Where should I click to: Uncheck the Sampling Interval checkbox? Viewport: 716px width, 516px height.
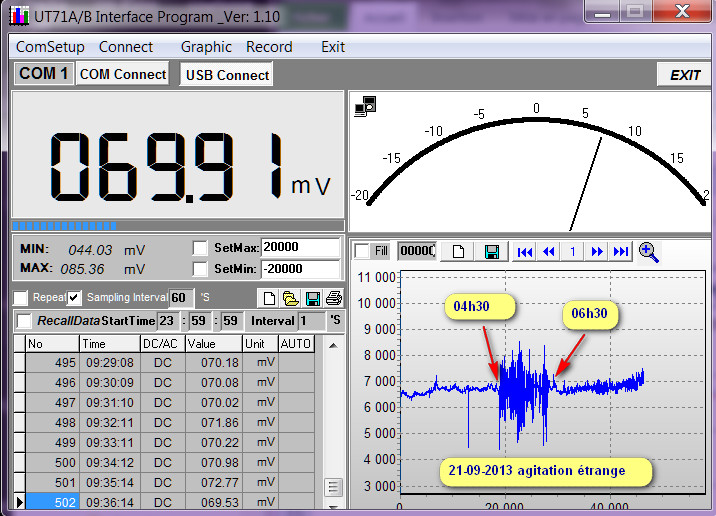(74, 298)
